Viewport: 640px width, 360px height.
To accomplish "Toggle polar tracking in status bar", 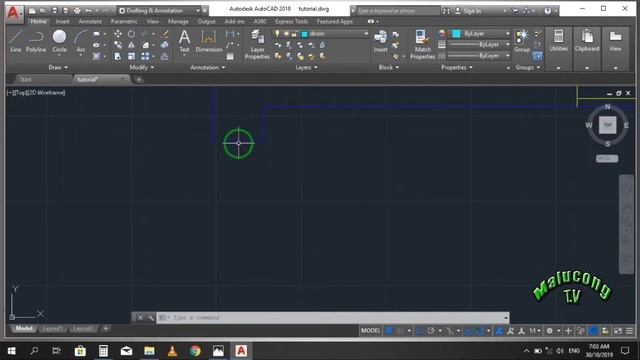I will point(431,331).
